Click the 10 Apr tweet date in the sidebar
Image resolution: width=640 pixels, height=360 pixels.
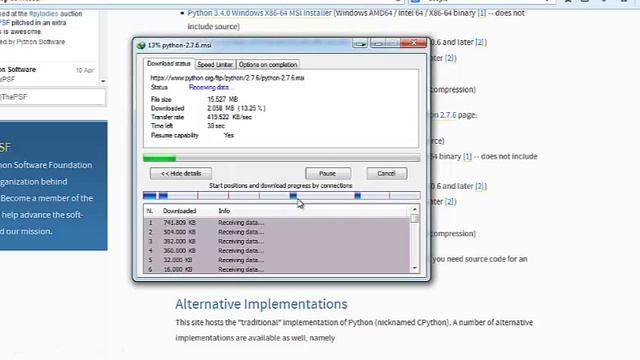(85, 71)
